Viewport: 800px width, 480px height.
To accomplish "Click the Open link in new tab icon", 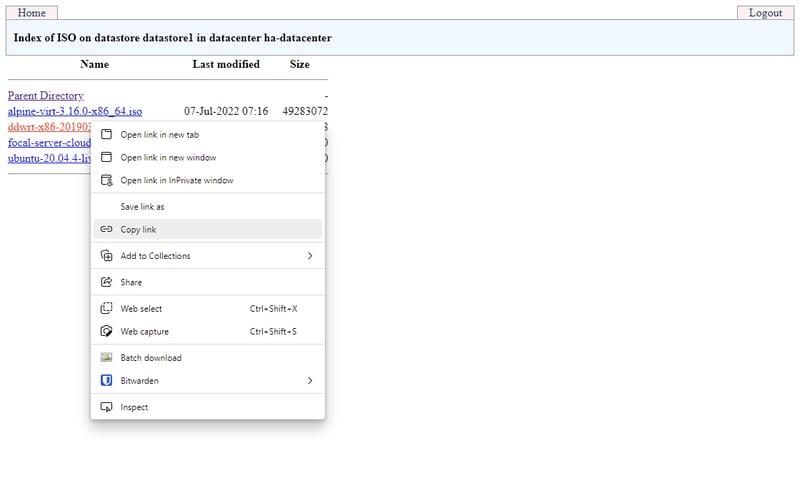I will 107,134.
